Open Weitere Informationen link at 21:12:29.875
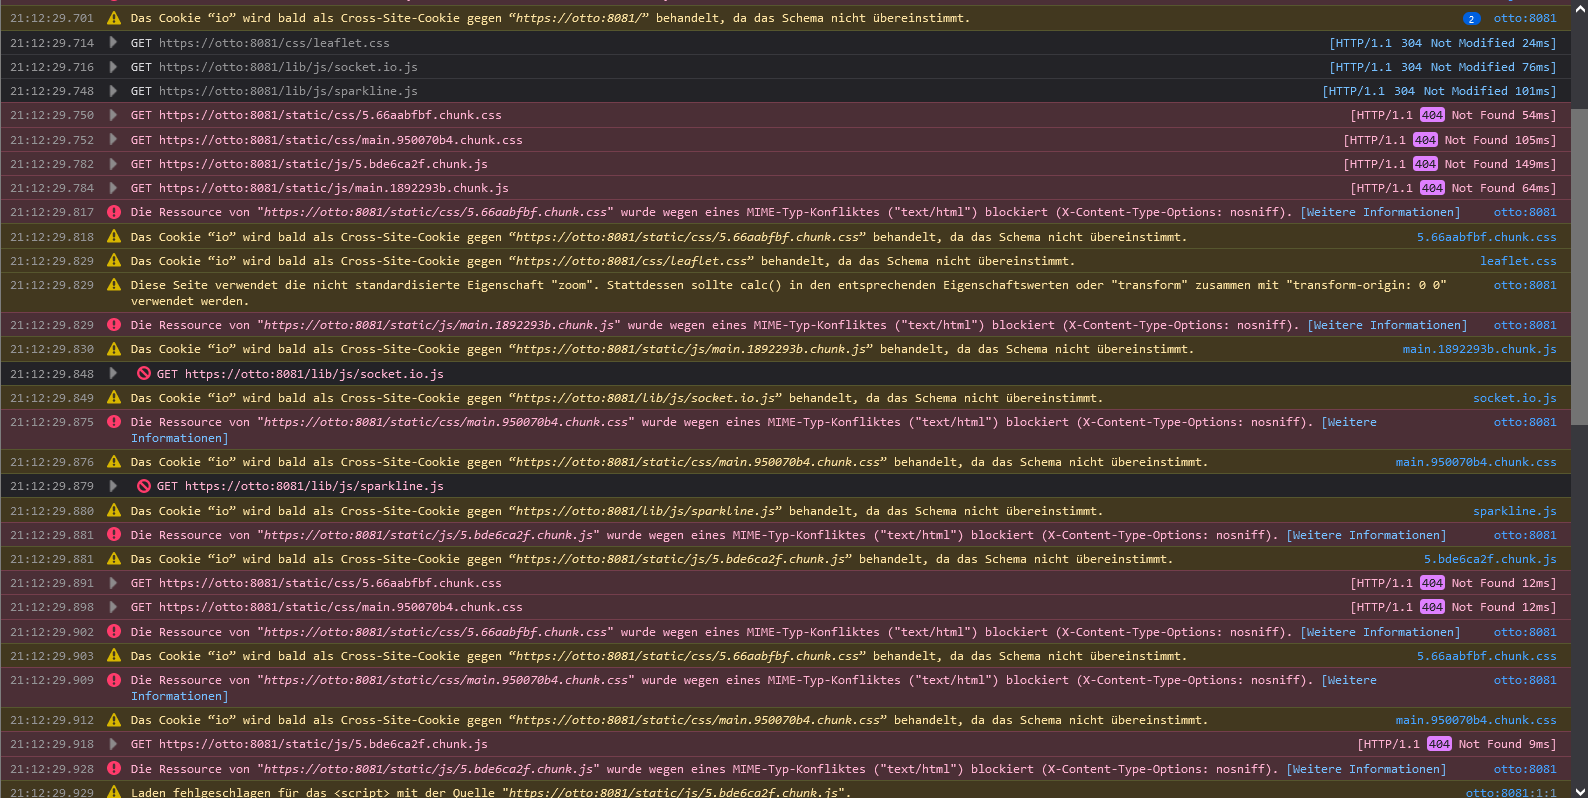 pyautogui.click(x=1349, y=422)
